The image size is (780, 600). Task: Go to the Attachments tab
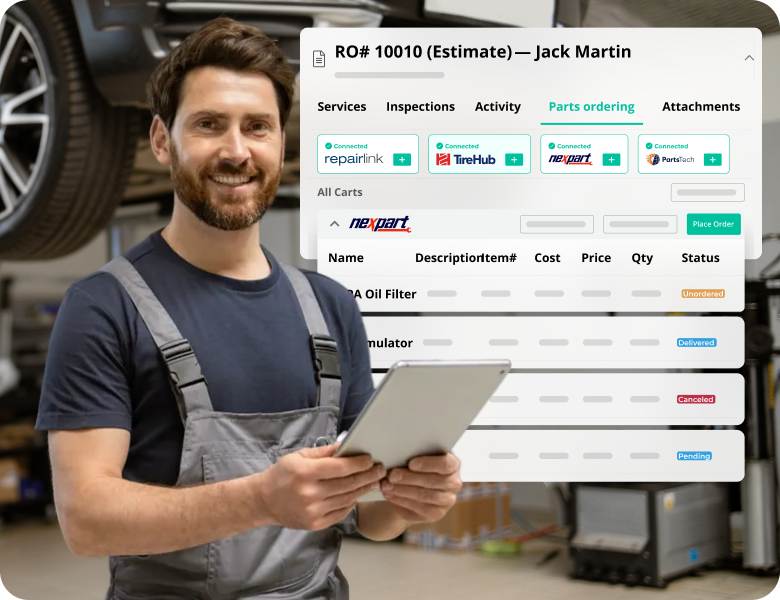(x=701, y=107)
